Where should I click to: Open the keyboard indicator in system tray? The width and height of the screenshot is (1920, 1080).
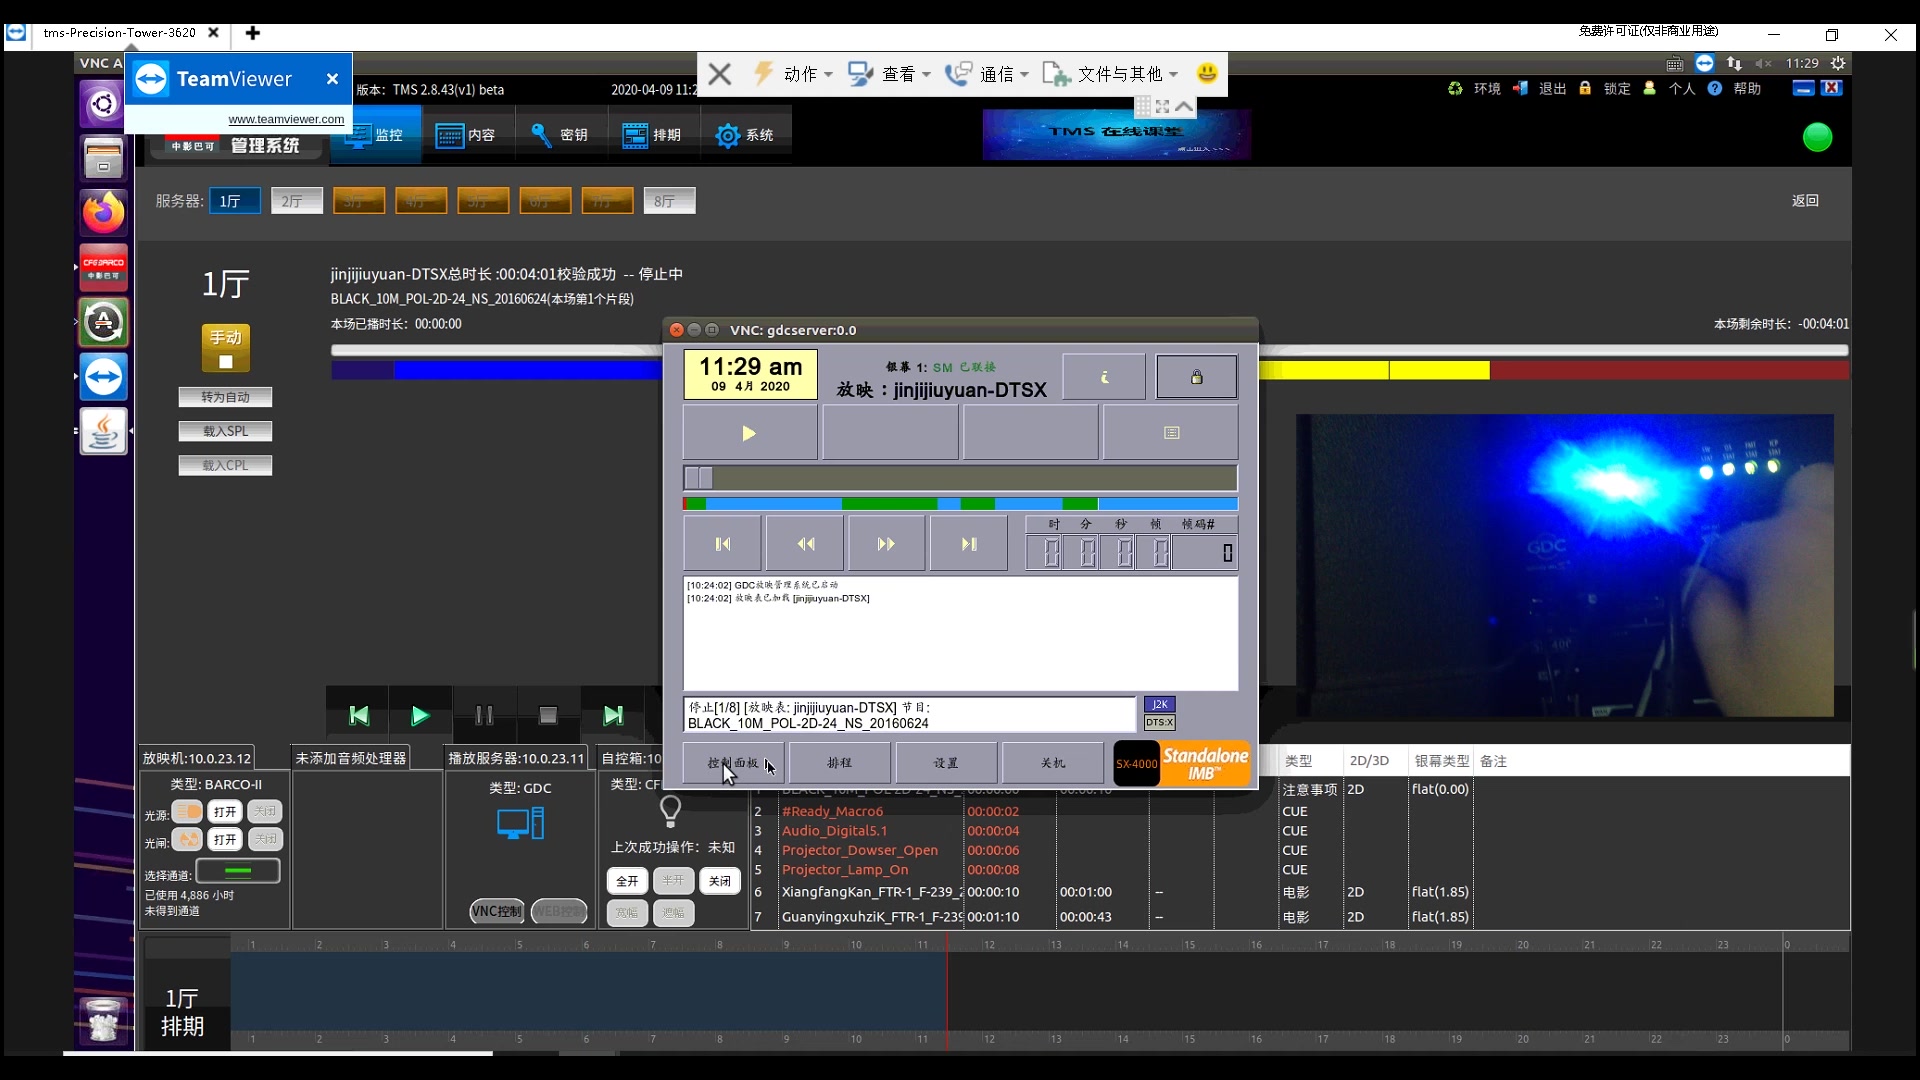click(x=1675, y=63)
